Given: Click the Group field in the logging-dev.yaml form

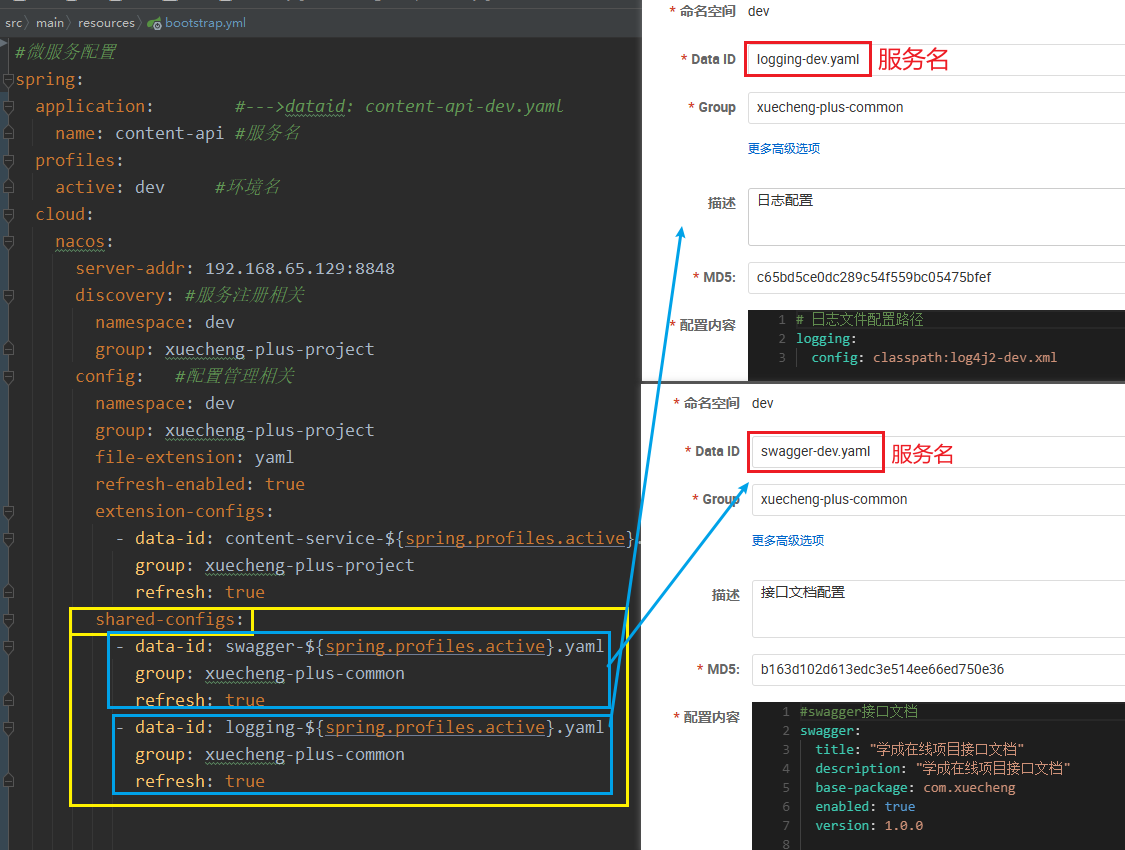Looking at the screenshot, I should click(936, 108).
